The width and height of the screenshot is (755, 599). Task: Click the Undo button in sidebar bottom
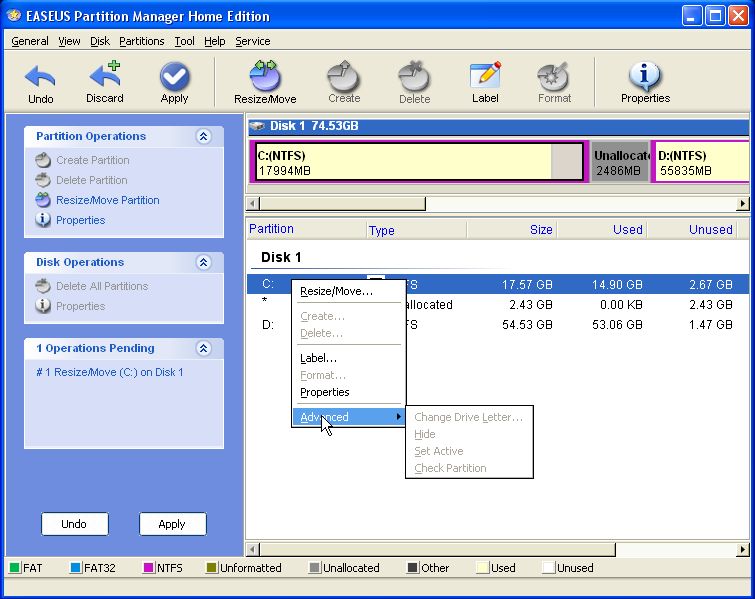tap(75, 524)
